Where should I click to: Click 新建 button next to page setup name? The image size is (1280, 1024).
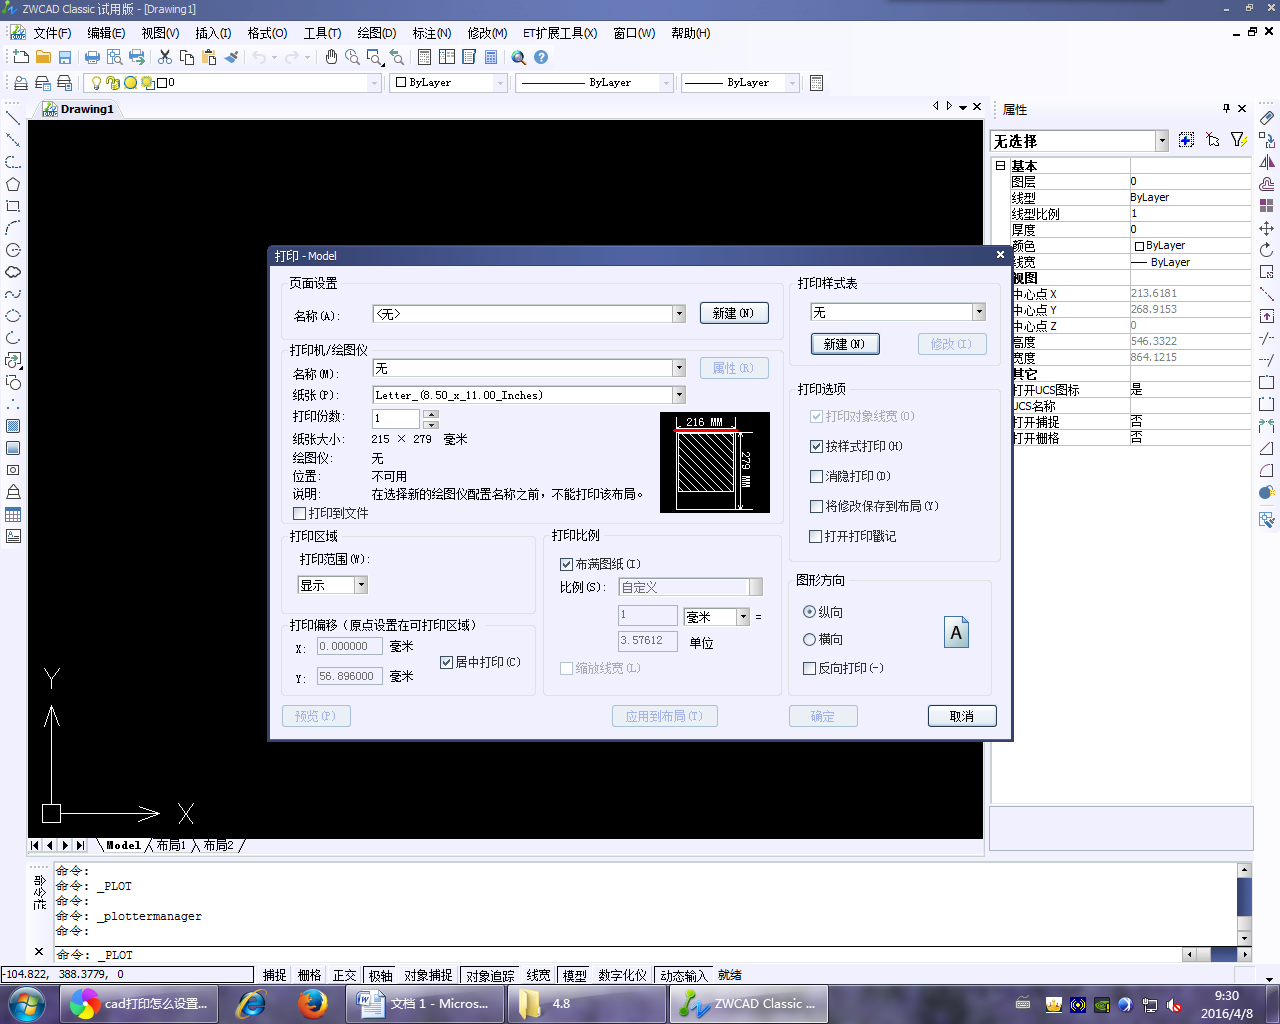(733, 314)
